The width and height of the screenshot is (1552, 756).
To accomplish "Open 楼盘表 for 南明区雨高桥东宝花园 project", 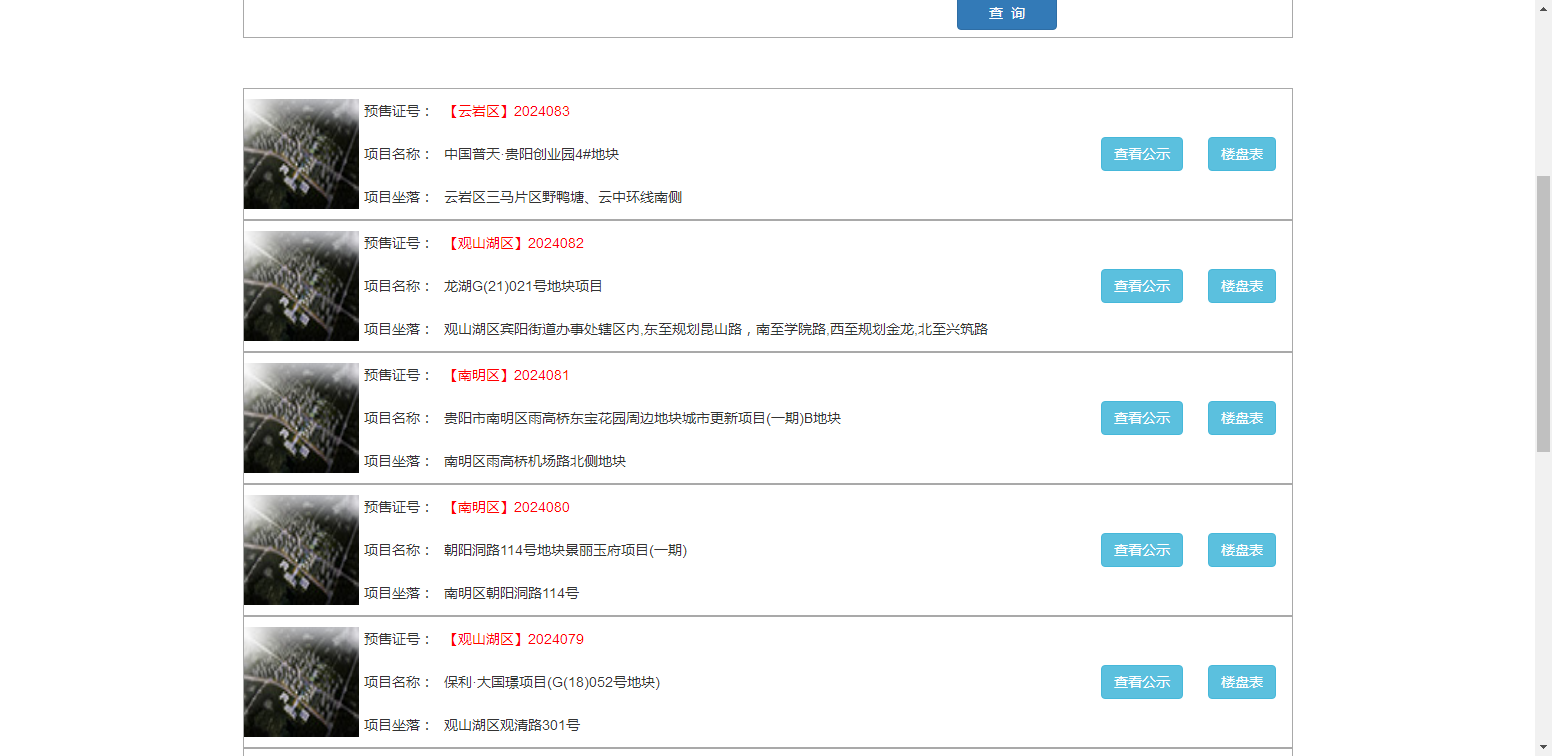I will pyautogui.click(x=1241, y=418).
